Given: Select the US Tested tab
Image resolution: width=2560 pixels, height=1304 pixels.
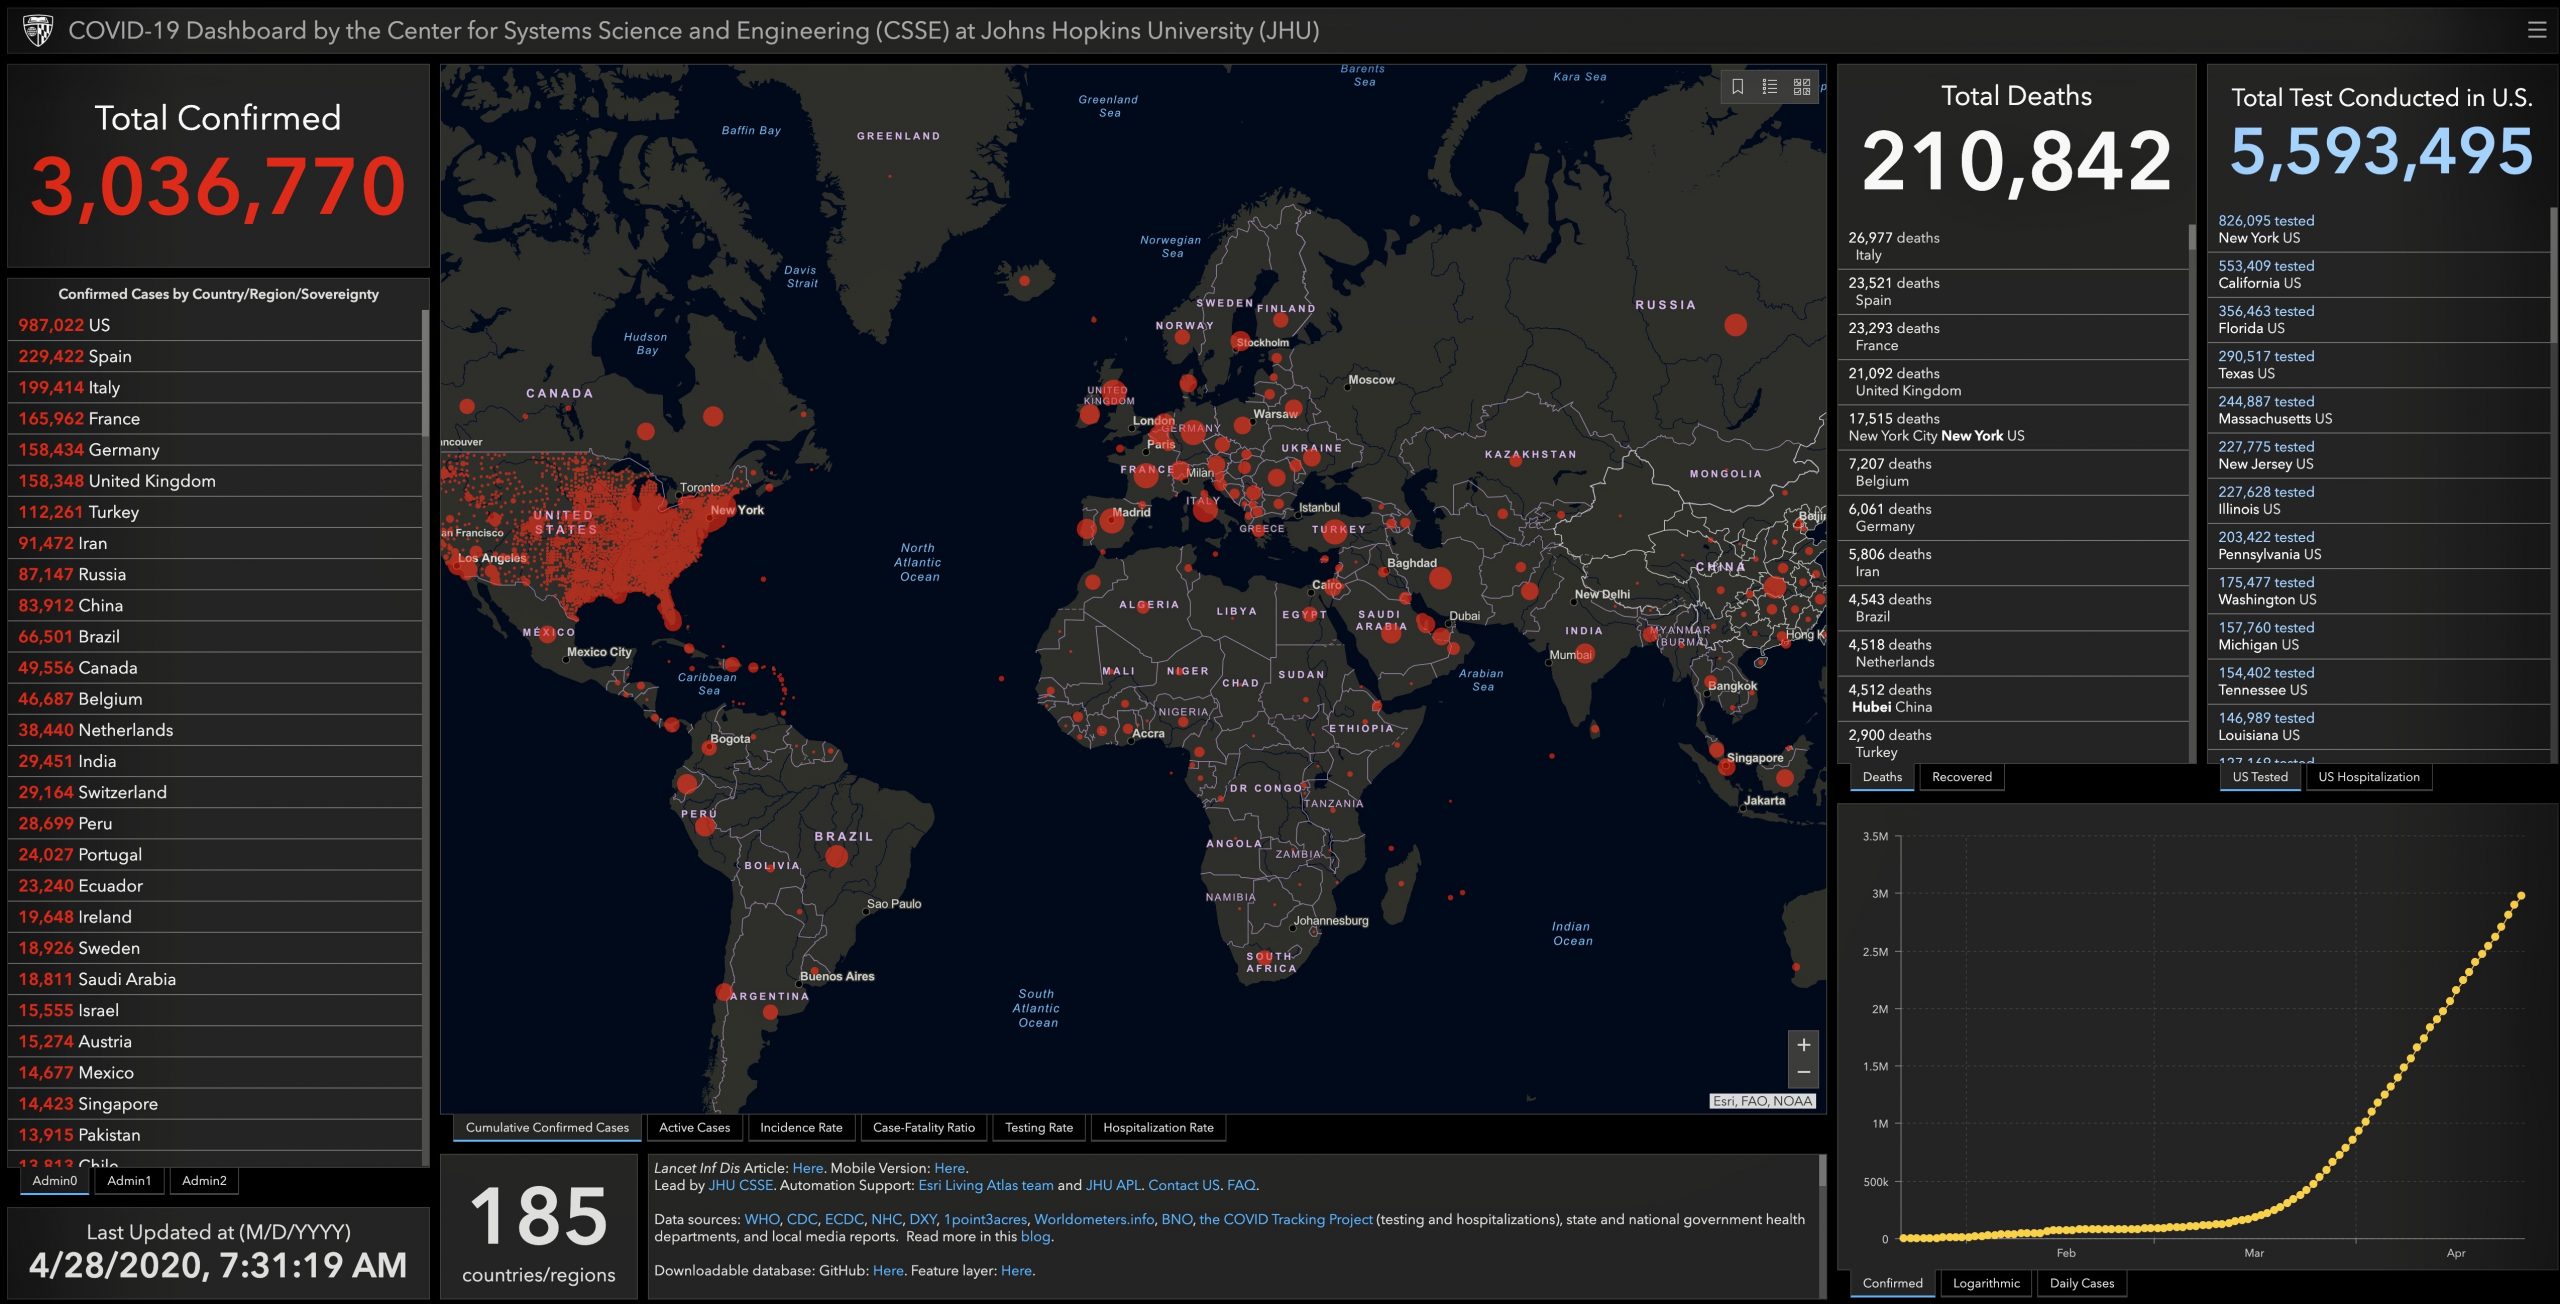Looking at the screenshot, I should point(2260,777).
